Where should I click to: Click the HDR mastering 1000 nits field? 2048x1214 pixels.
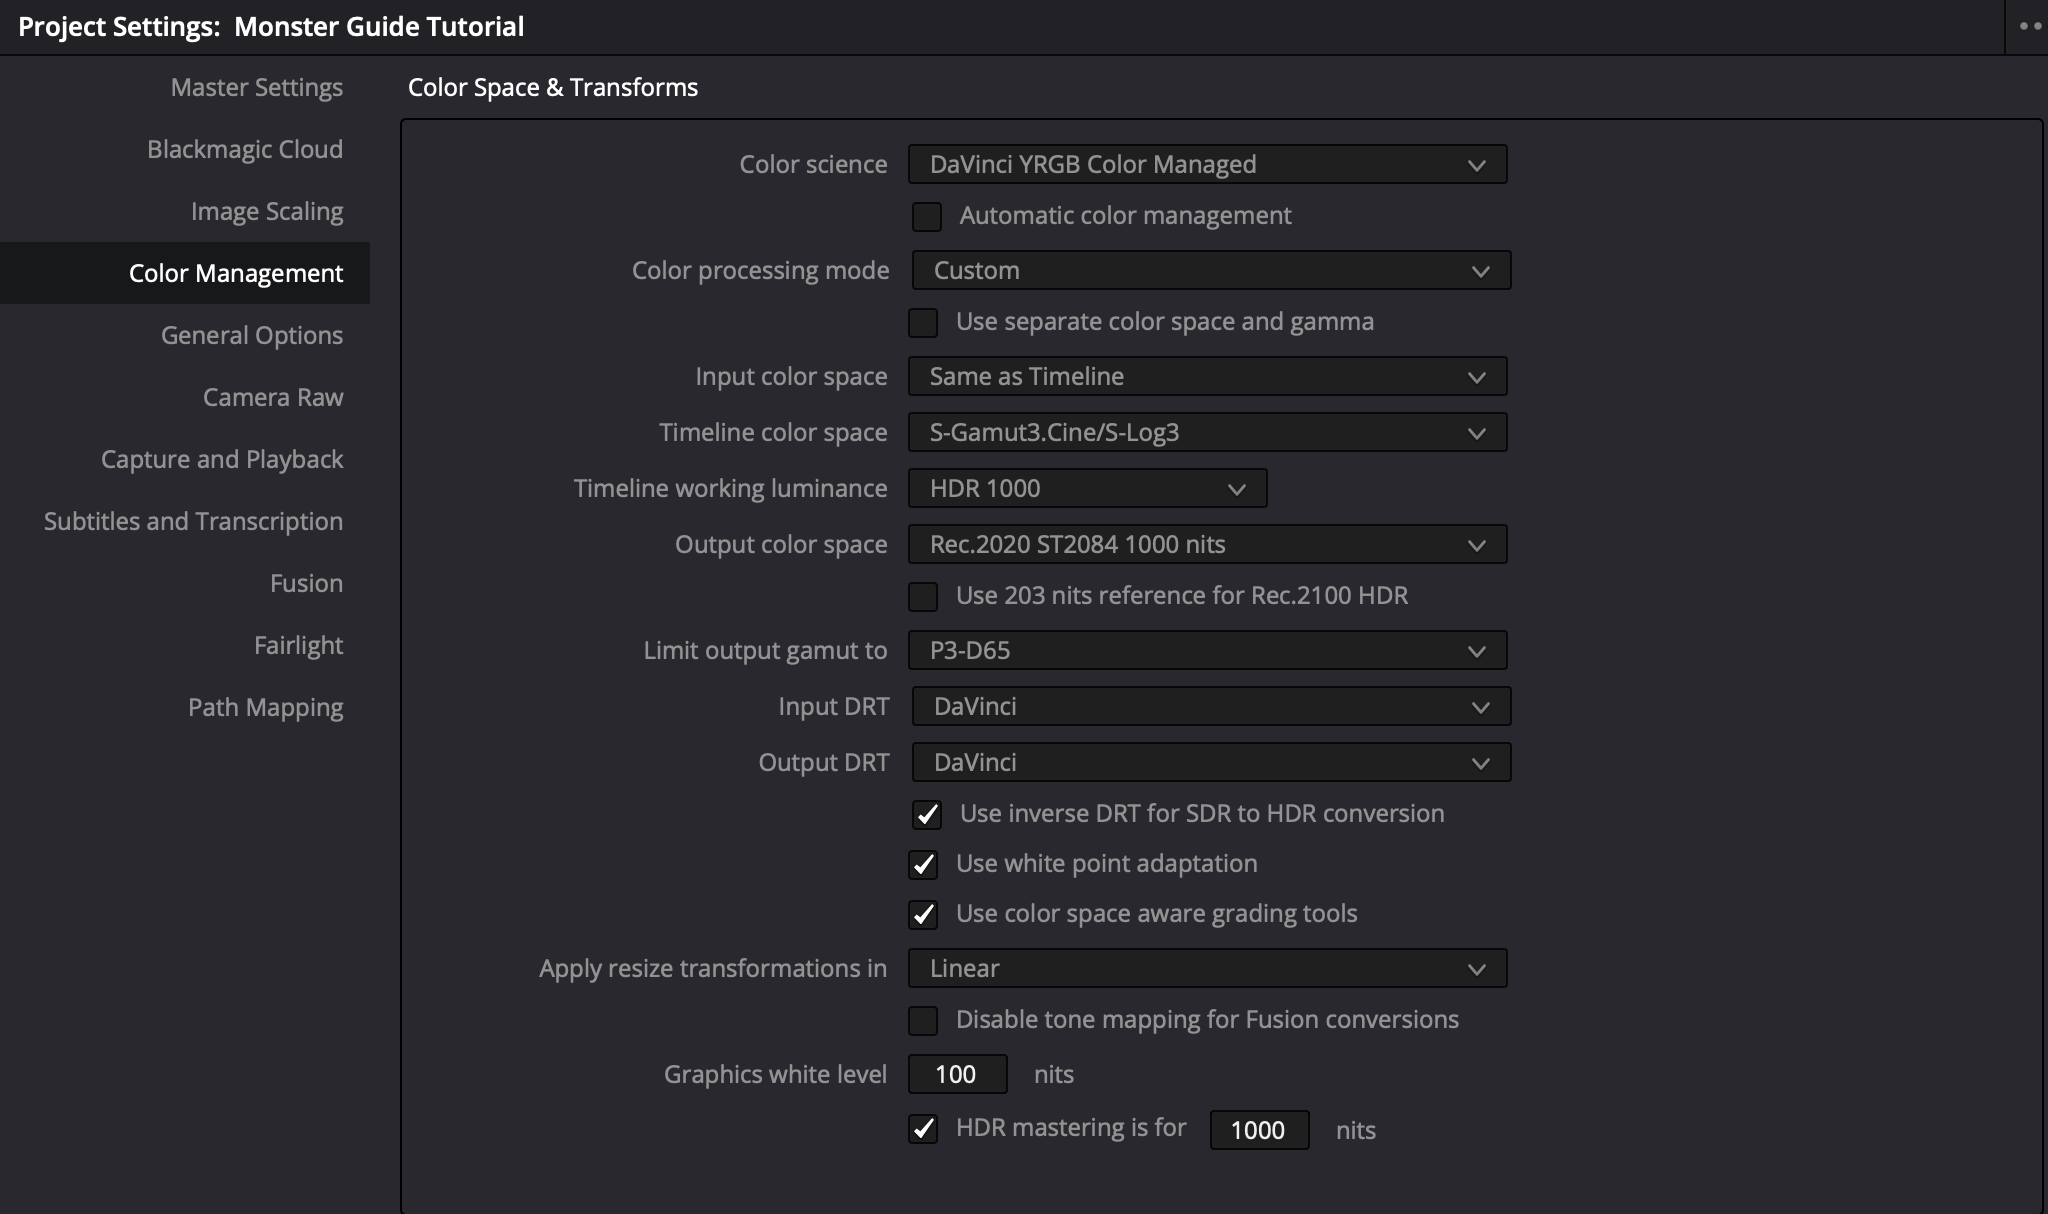point(1258,1131)
